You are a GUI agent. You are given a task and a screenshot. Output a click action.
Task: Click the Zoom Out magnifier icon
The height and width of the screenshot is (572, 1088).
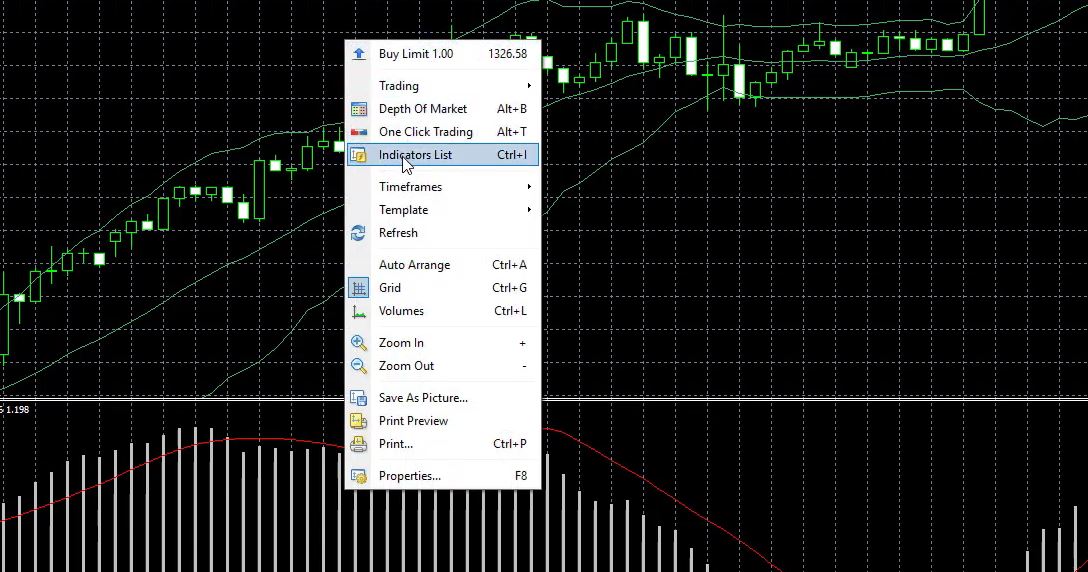click(359, 366)
